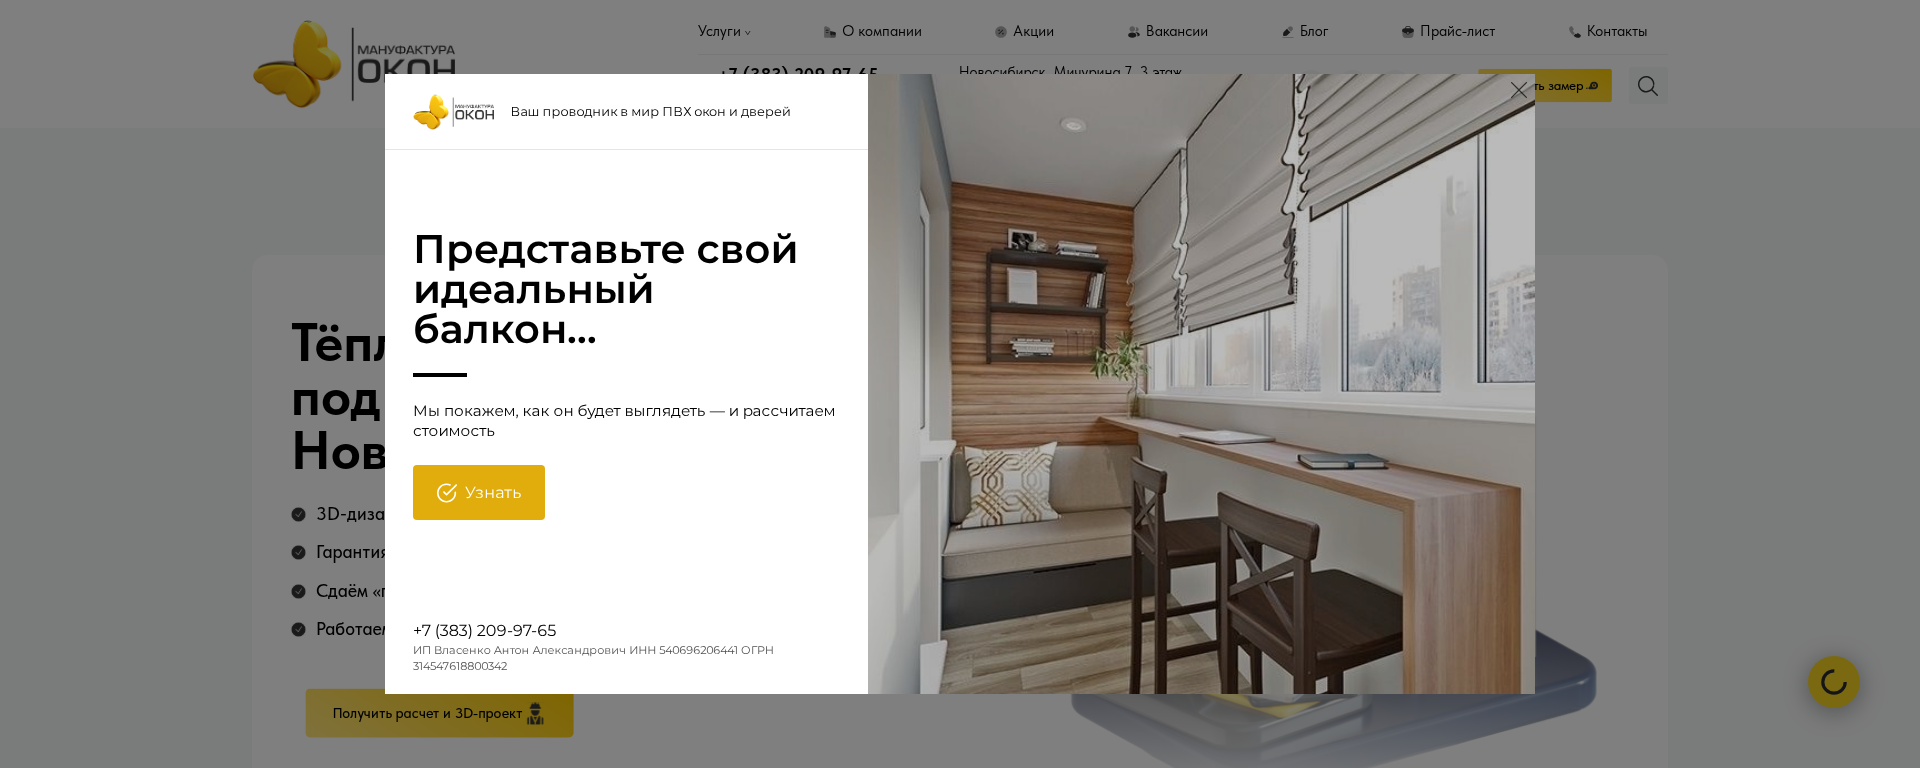Open the balcony interior image
This screenshot has height=768, width=1920.
1201,384
